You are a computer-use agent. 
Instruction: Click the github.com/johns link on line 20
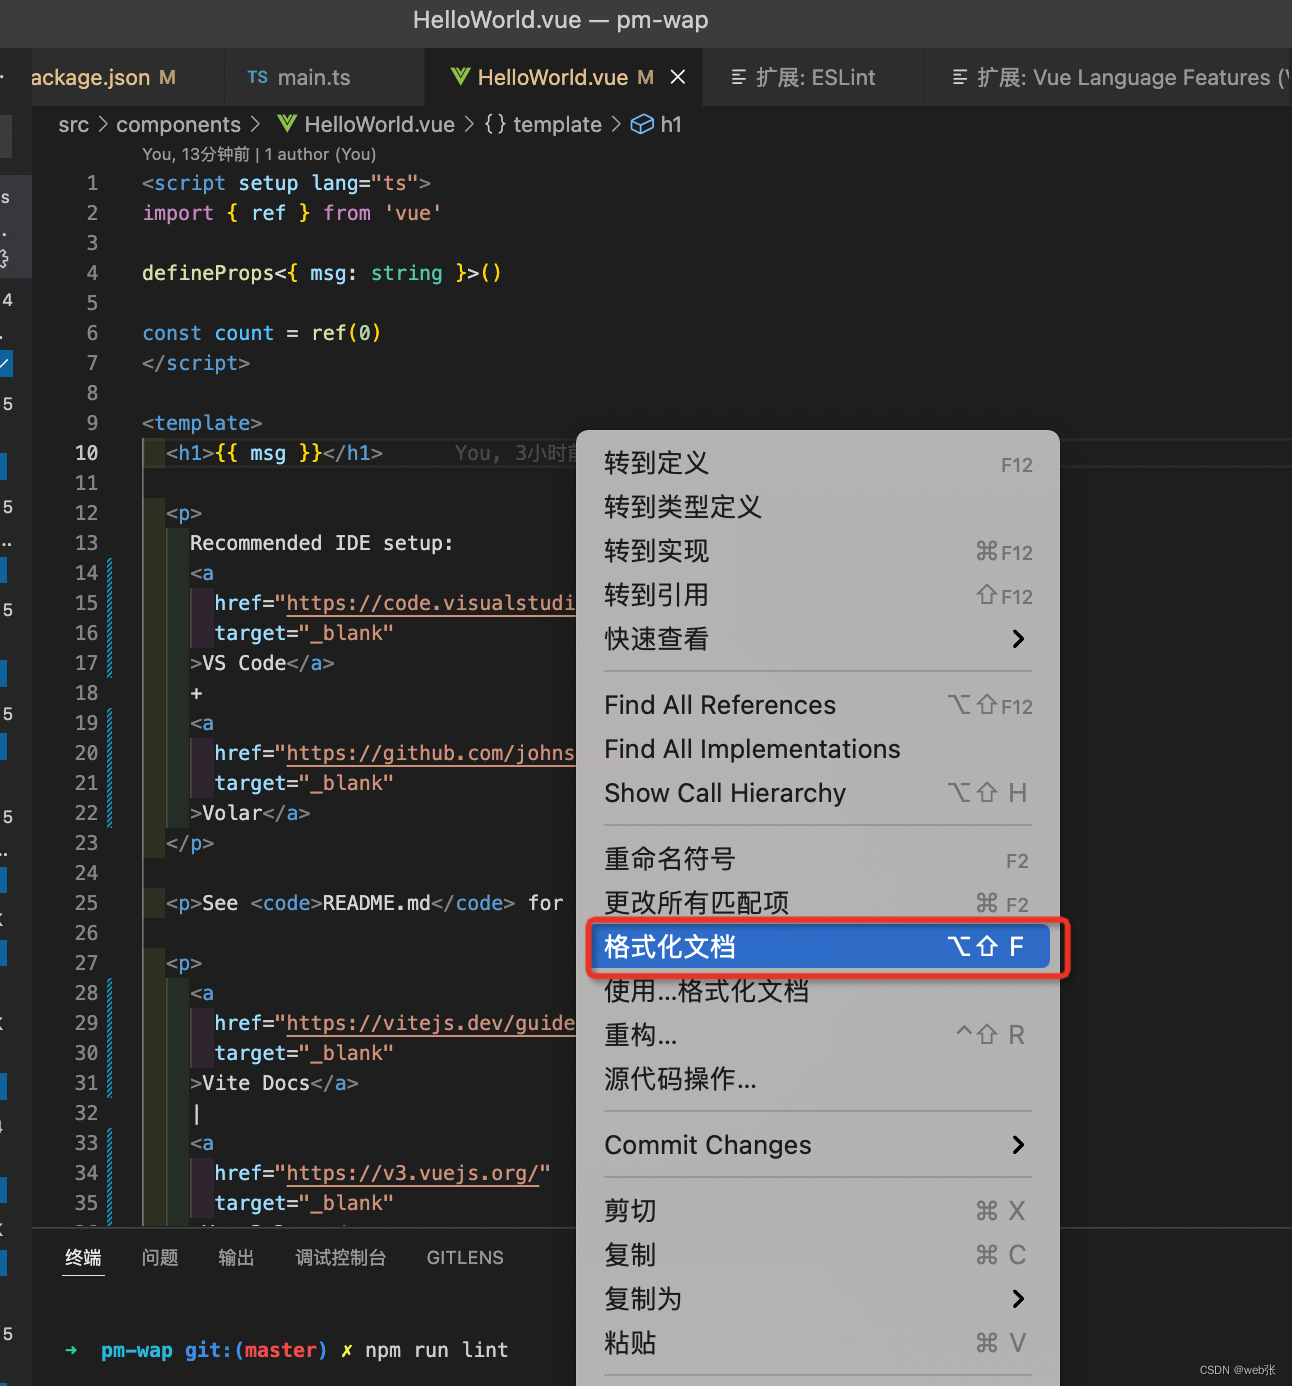coord(431,753)
